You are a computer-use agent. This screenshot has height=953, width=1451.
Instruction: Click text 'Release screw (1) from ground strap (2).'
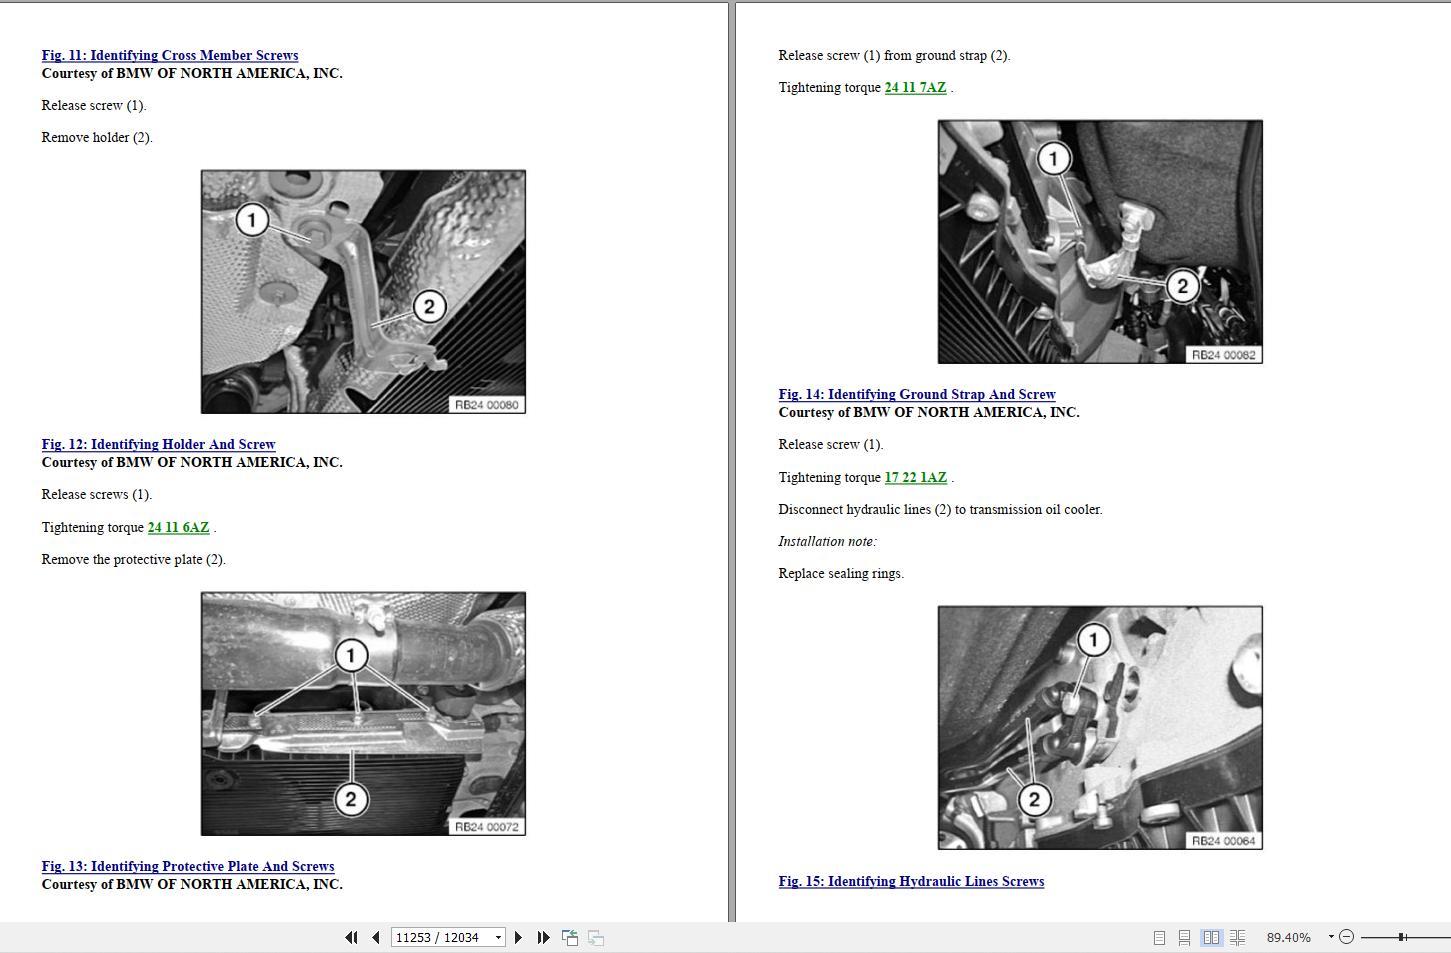coord(894,56)
